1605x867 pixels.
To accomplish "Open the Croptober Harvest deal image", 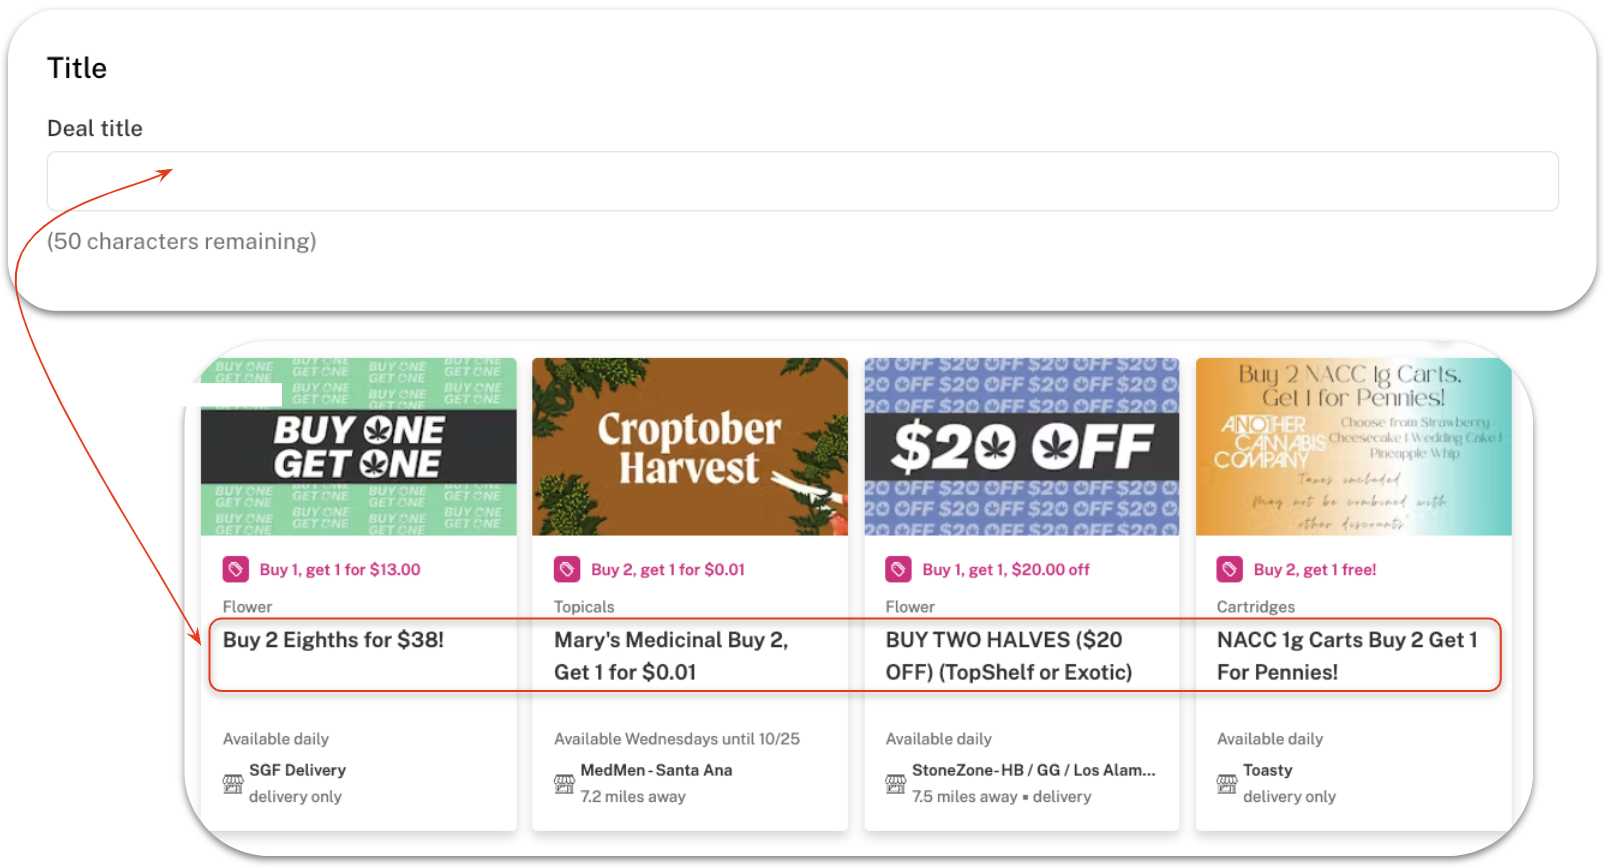I will [x=690, y=446].
